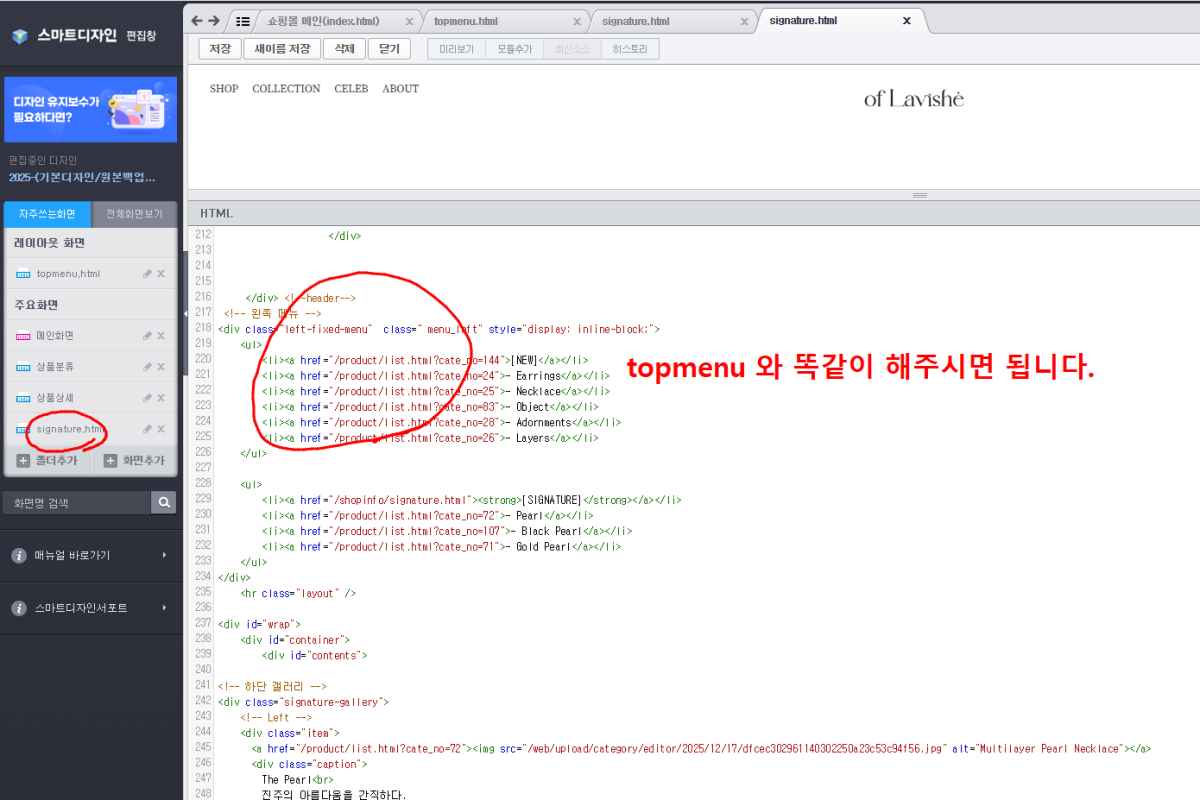Click the 화면명 검색 input field
This screenshot has width=1200, height=800.
[x=77, y=503]
